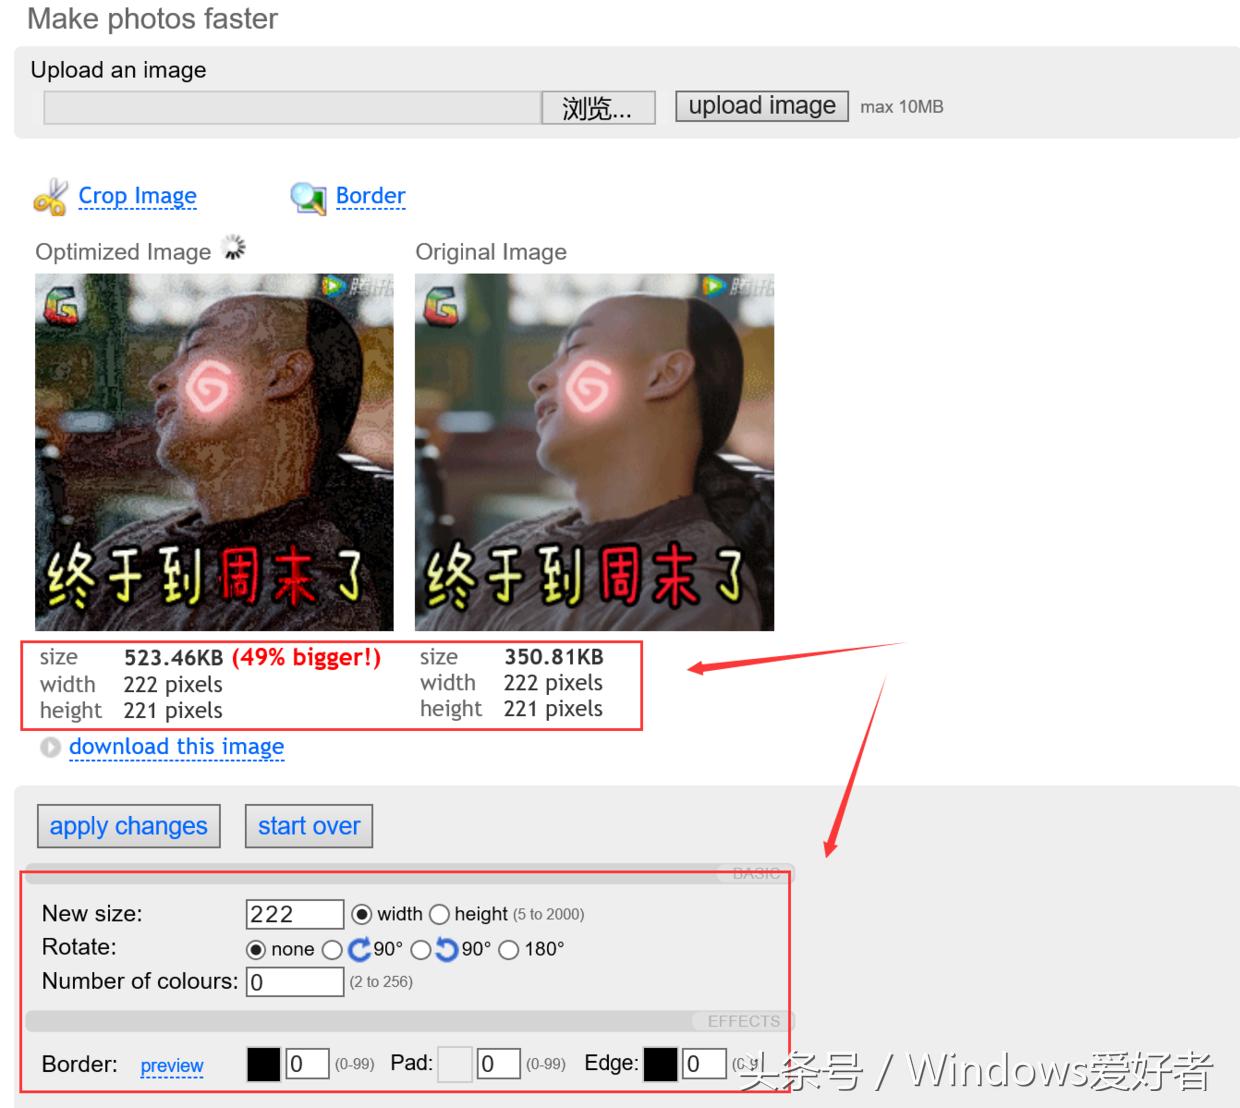Click the "start over" button

coord(308,826)
